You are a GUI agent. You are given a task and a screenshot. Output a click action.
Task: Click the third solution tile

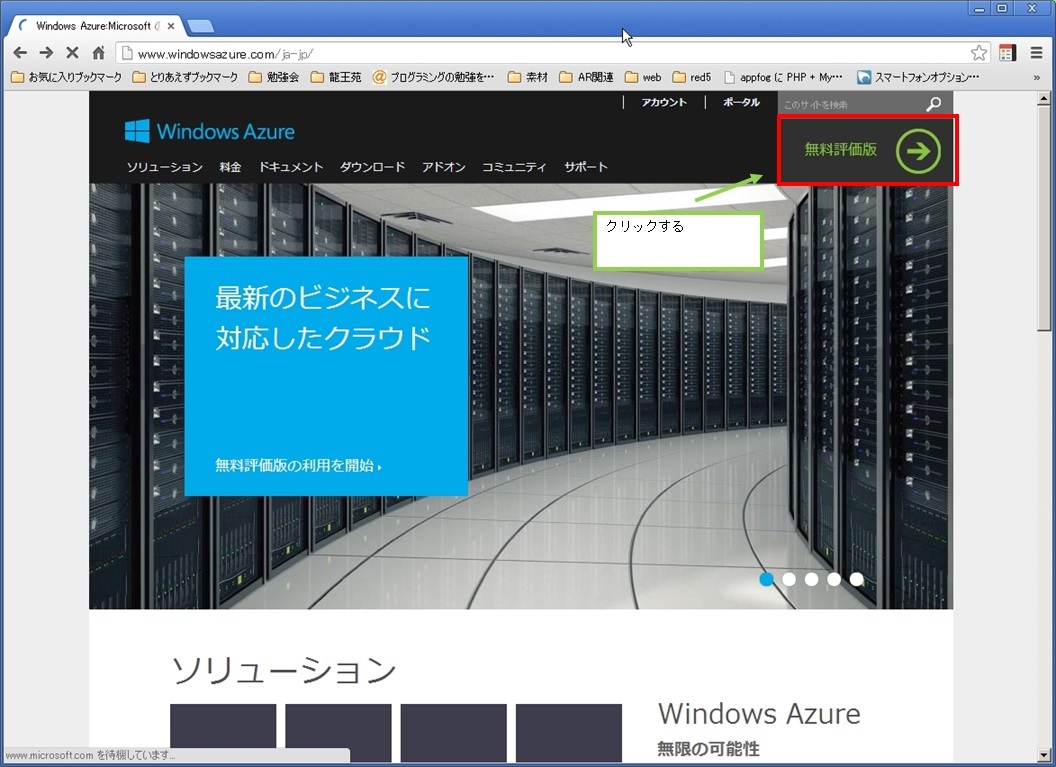pyautogui.click(x=453, y=733)
